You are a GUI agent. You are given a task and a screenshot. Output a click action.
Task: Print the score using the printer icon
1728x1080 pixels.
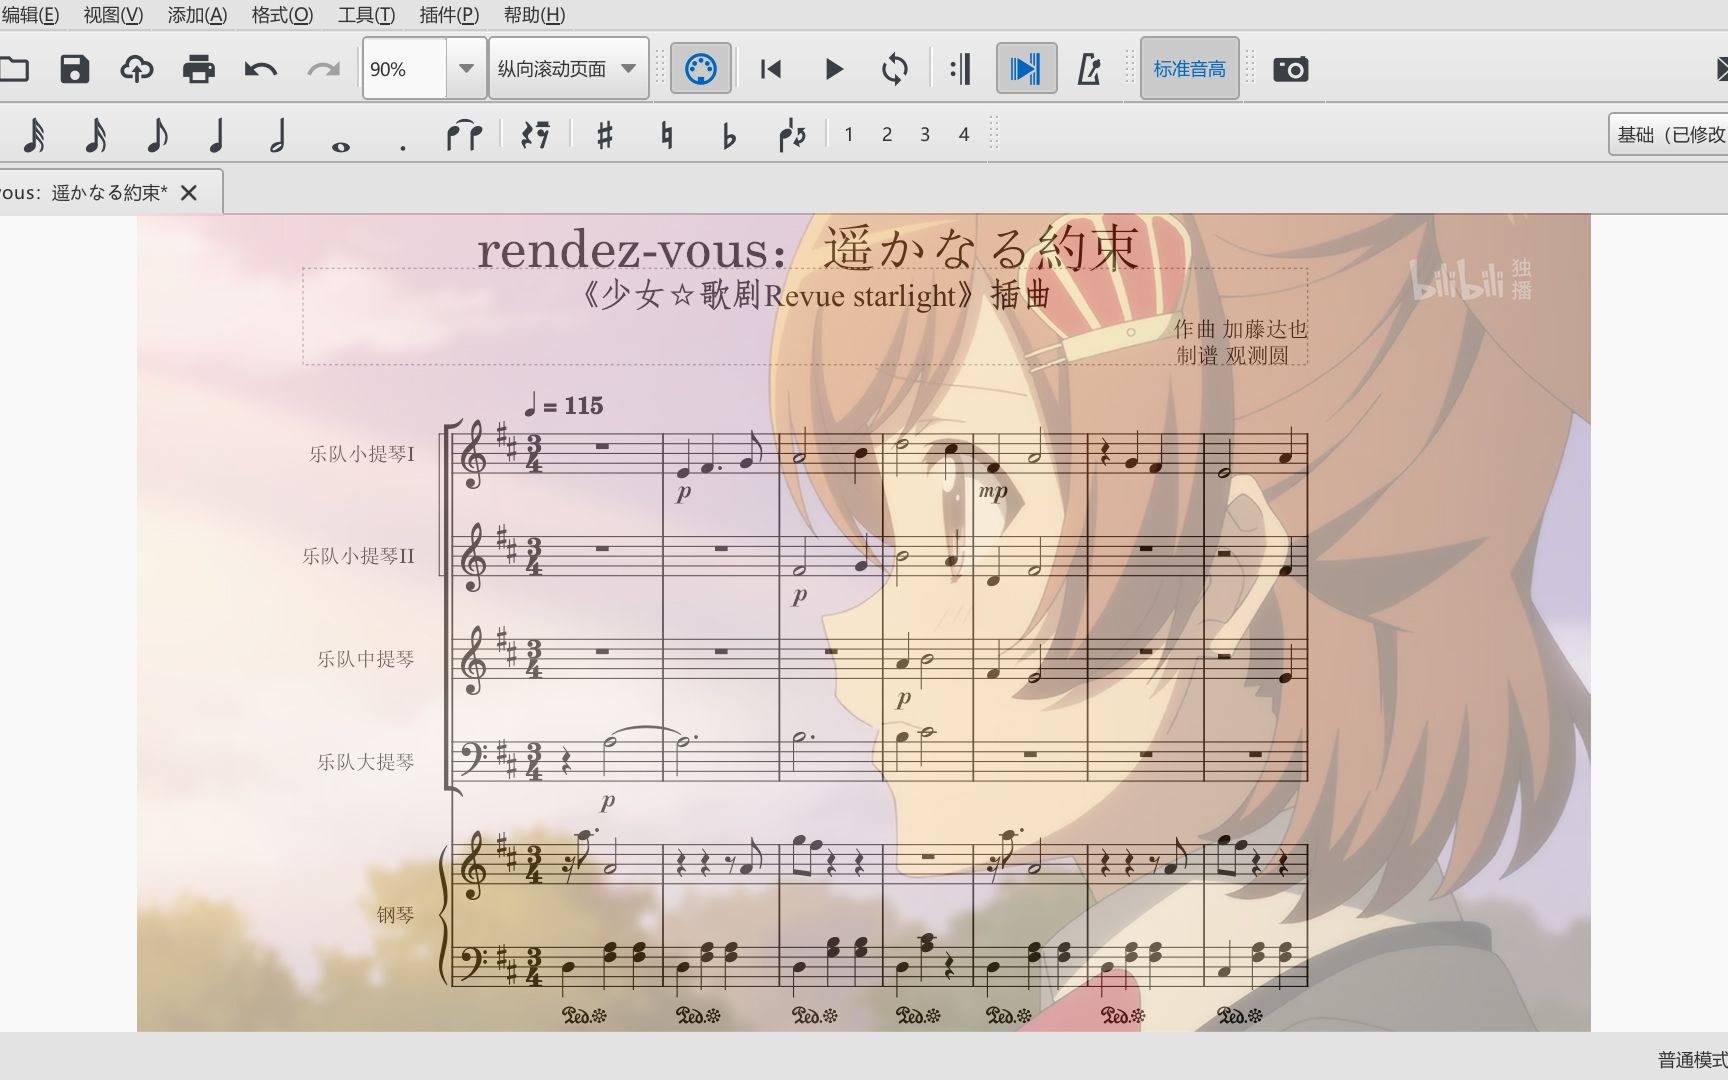[199, 69]
